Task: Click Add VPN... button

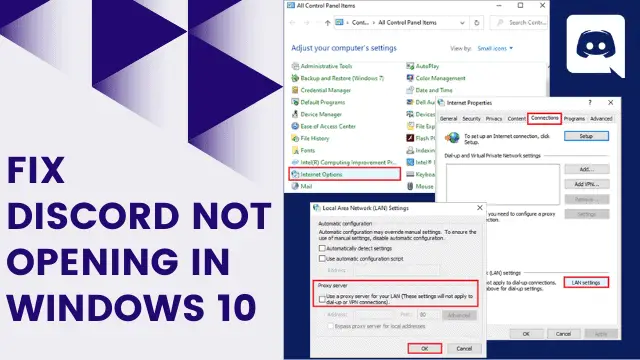Action: tap(587, 184)
